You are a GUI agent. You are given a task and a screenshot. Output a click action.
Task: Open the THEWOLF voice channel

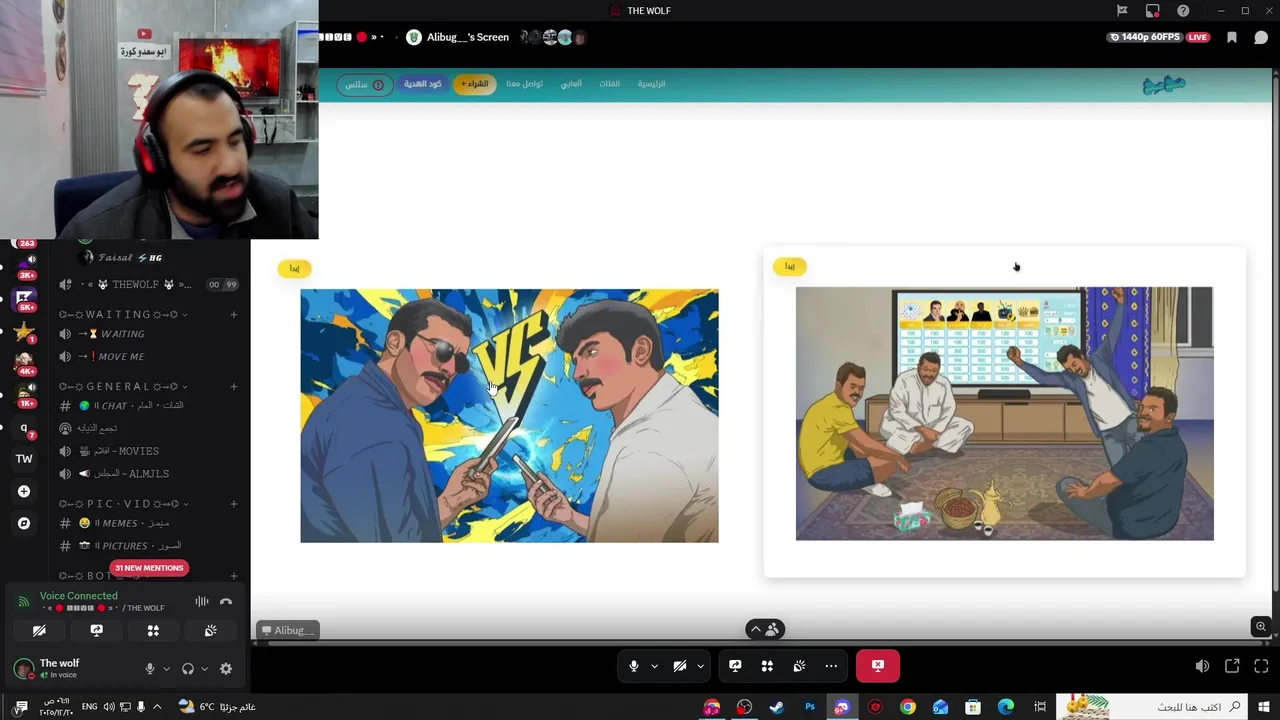pyautogui.click(x=150, y=285)
